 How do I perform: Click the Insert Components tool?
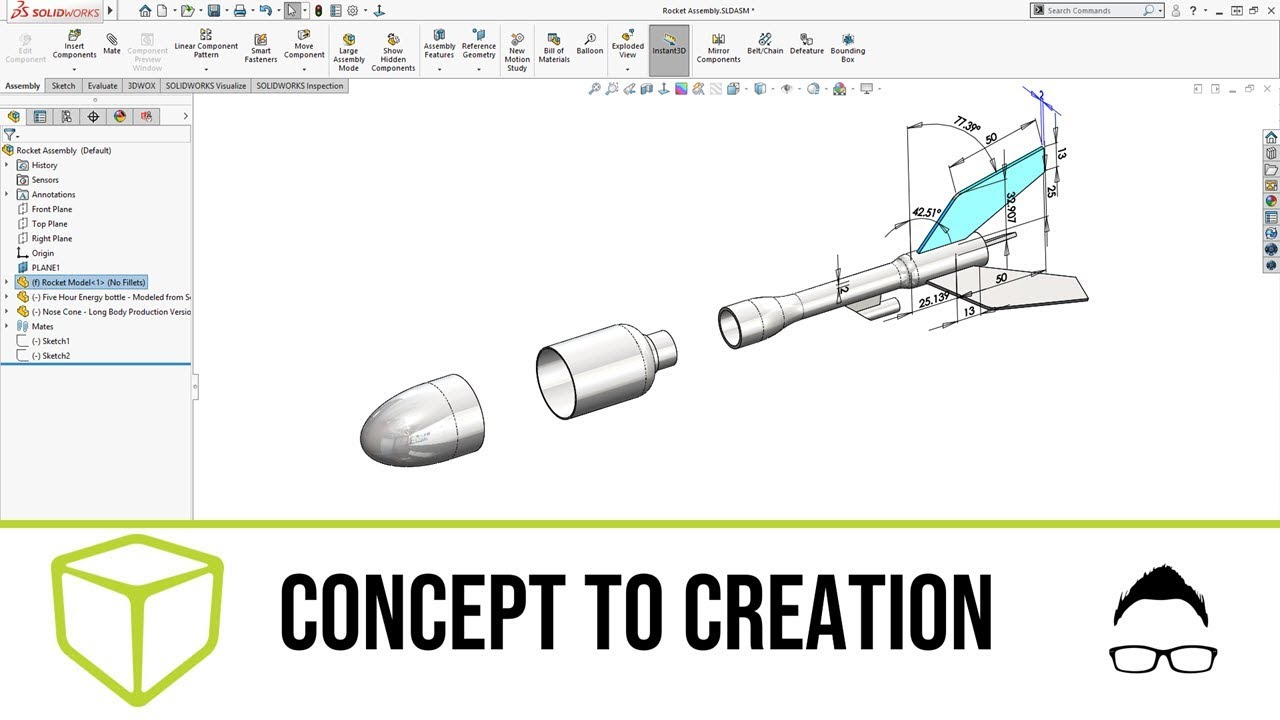tap(74, 46)
